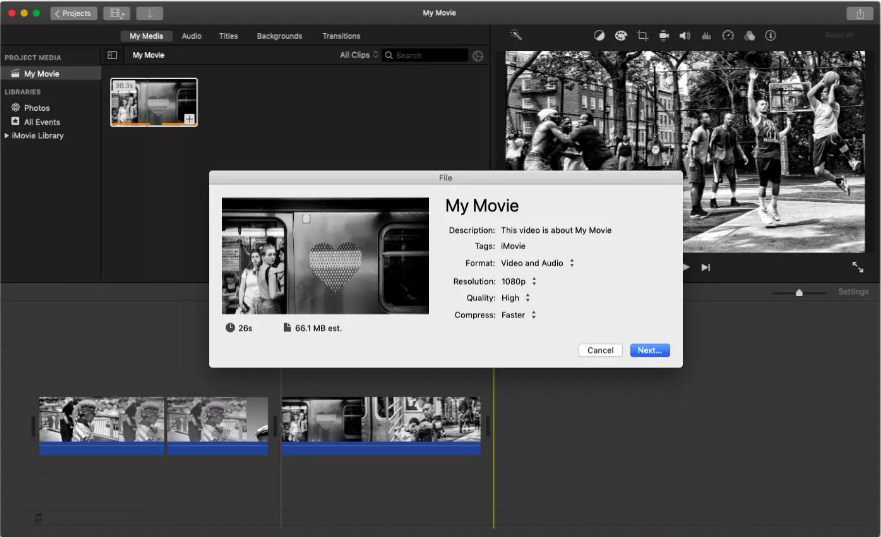The height and width of the screenshot is (537, 881).
Task: Open the Quality High dropdown
Action: pos(516,298)
